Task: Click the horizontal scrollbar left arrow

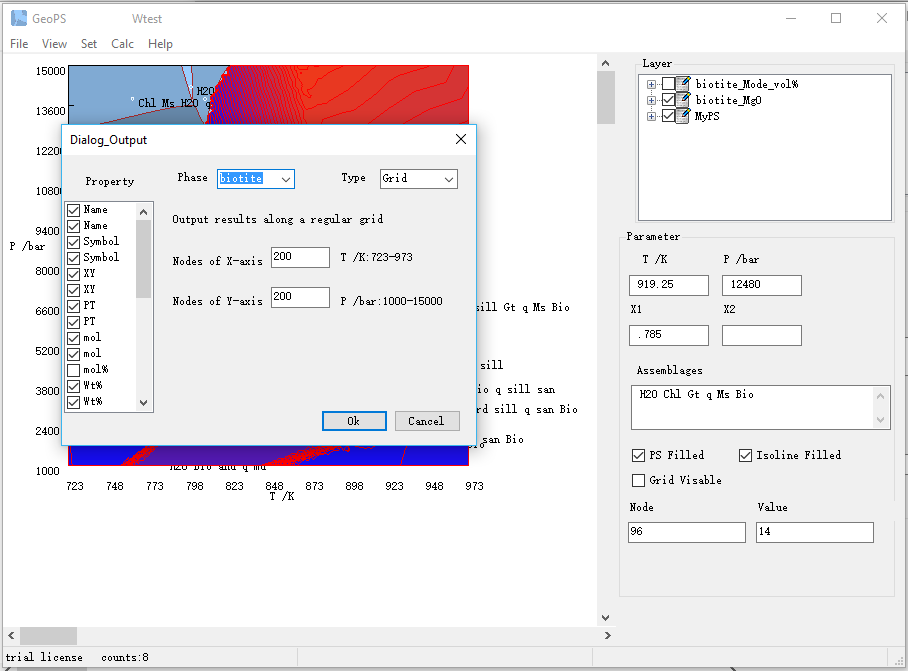Action: 11,636
